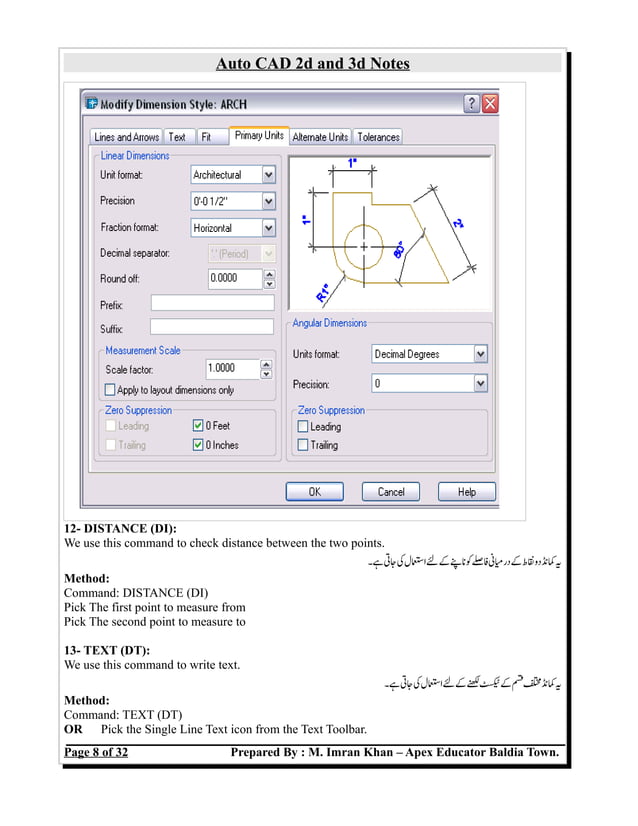Decrease Round off with down arrow

(x=270, y=283)
